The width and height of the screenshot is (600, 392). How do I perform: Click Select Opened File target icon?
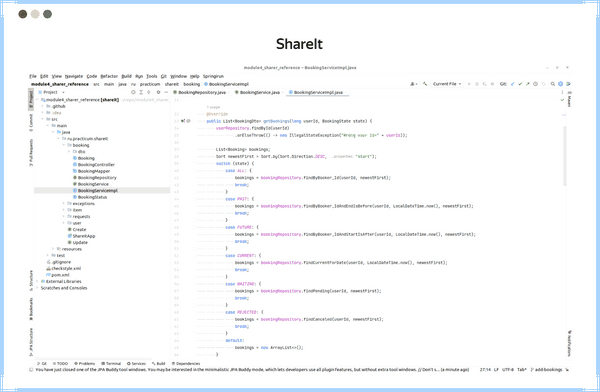(133, 92)
